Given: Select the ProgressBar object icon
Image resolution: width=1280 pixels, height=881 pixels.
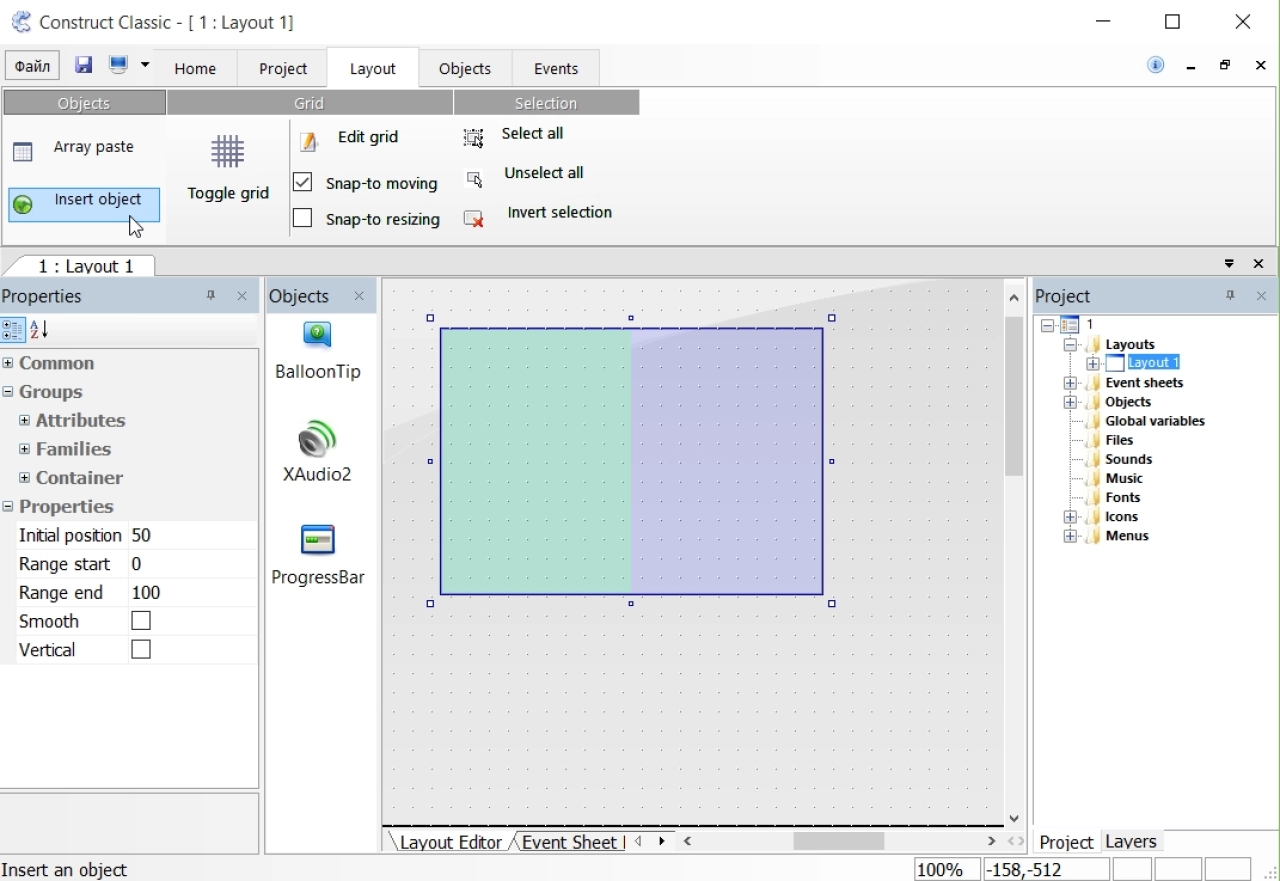Looking at the screenshot, I should (x=319, y=541).
